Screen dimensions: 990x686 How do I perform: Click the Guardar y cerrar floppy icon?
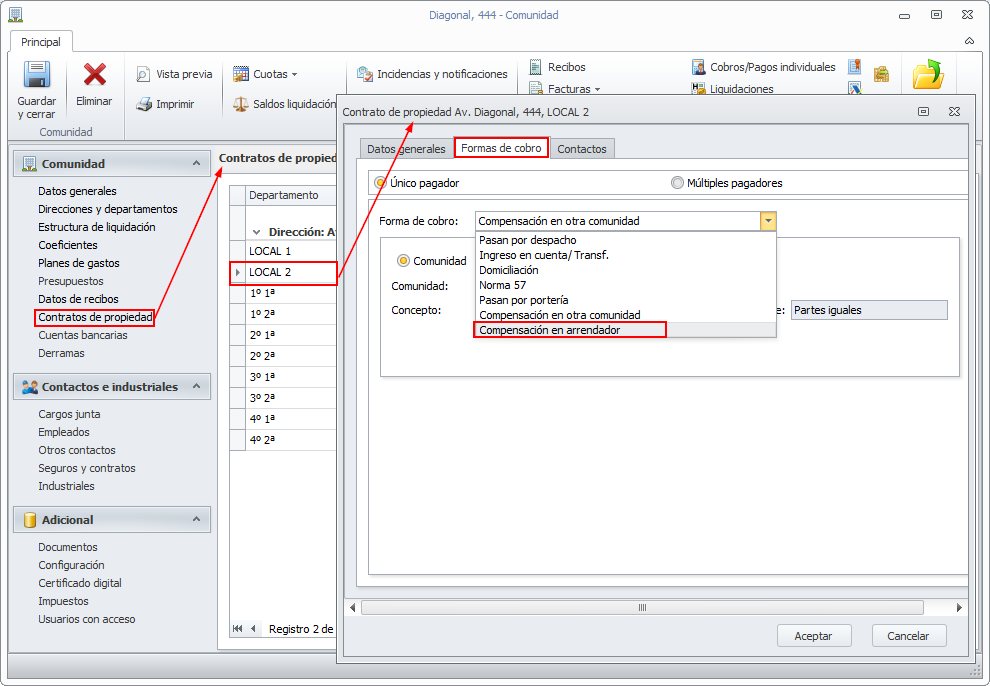[x=37, y=74]
